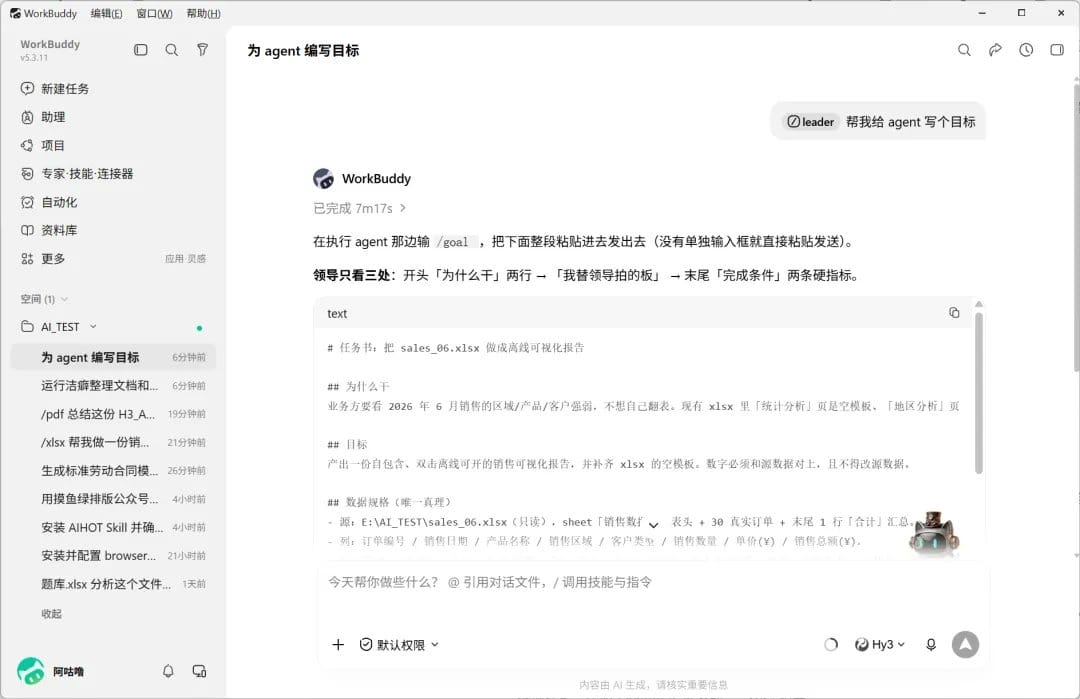Toggle the sidebar panel icon

point(141,50)
